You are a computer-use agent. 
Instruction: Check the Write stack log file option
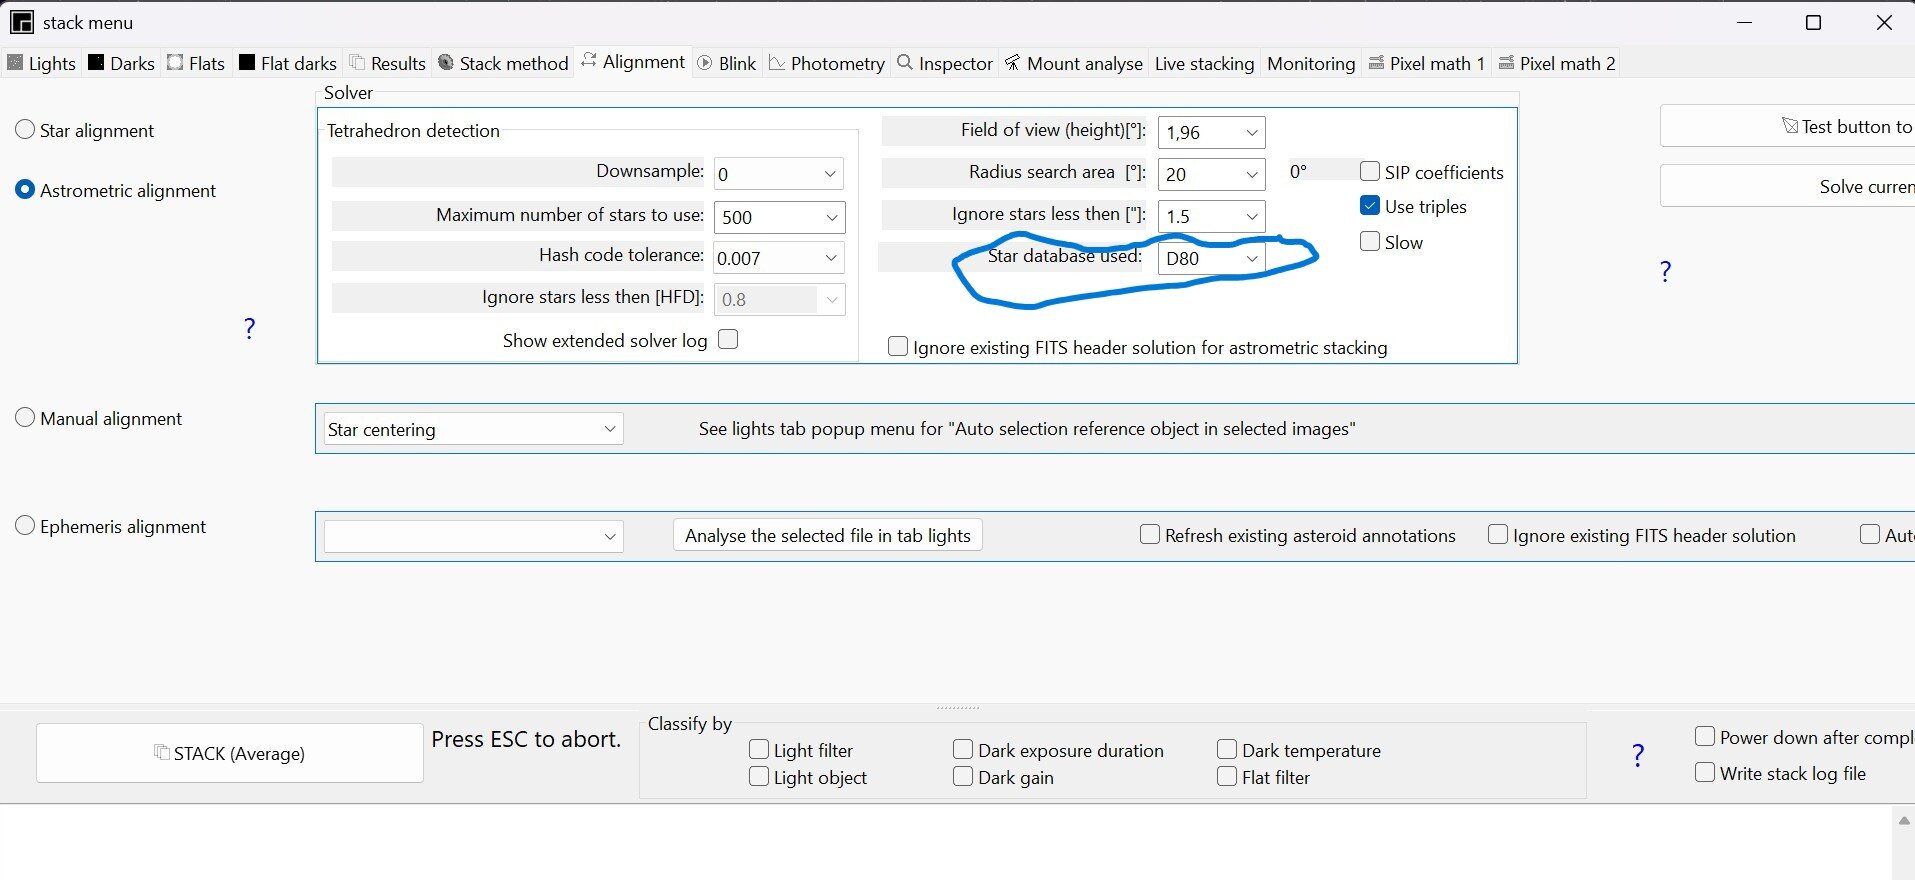pos(1705,773)
